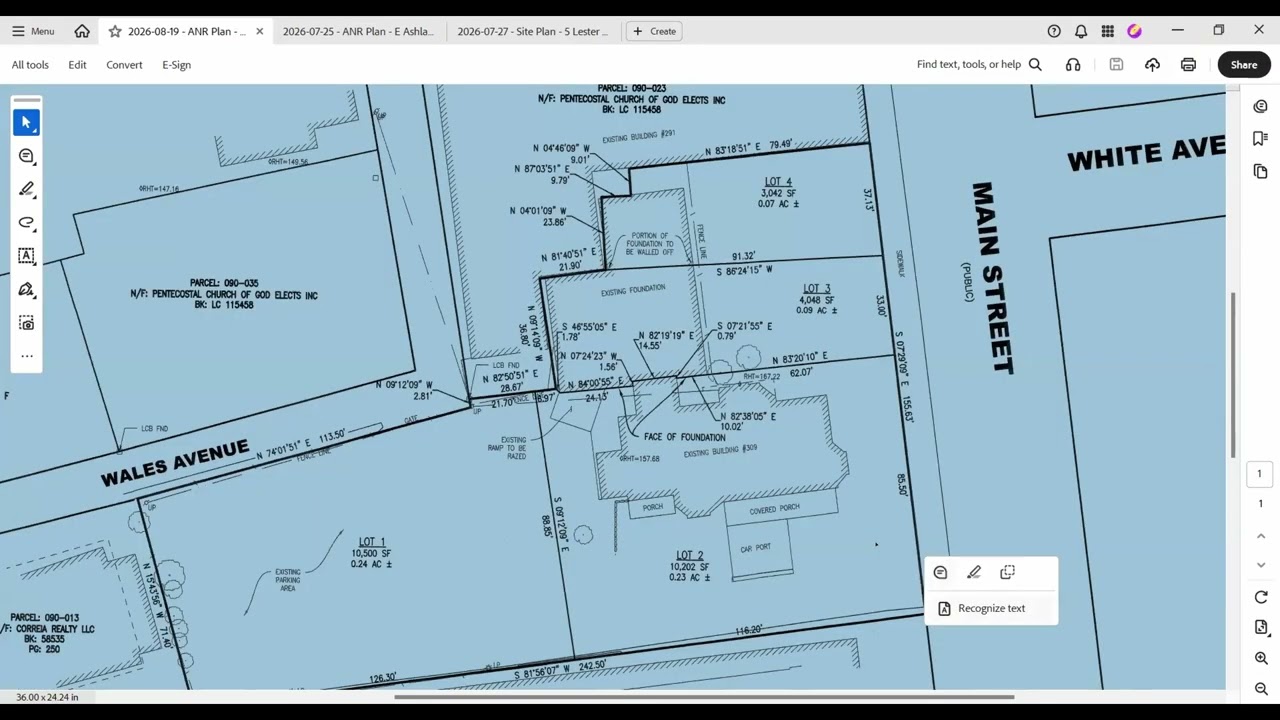The width and height of the screenshot is (1280, 720).
Task: Click selection crop icon in floating popup
Action: (1007, 573)
